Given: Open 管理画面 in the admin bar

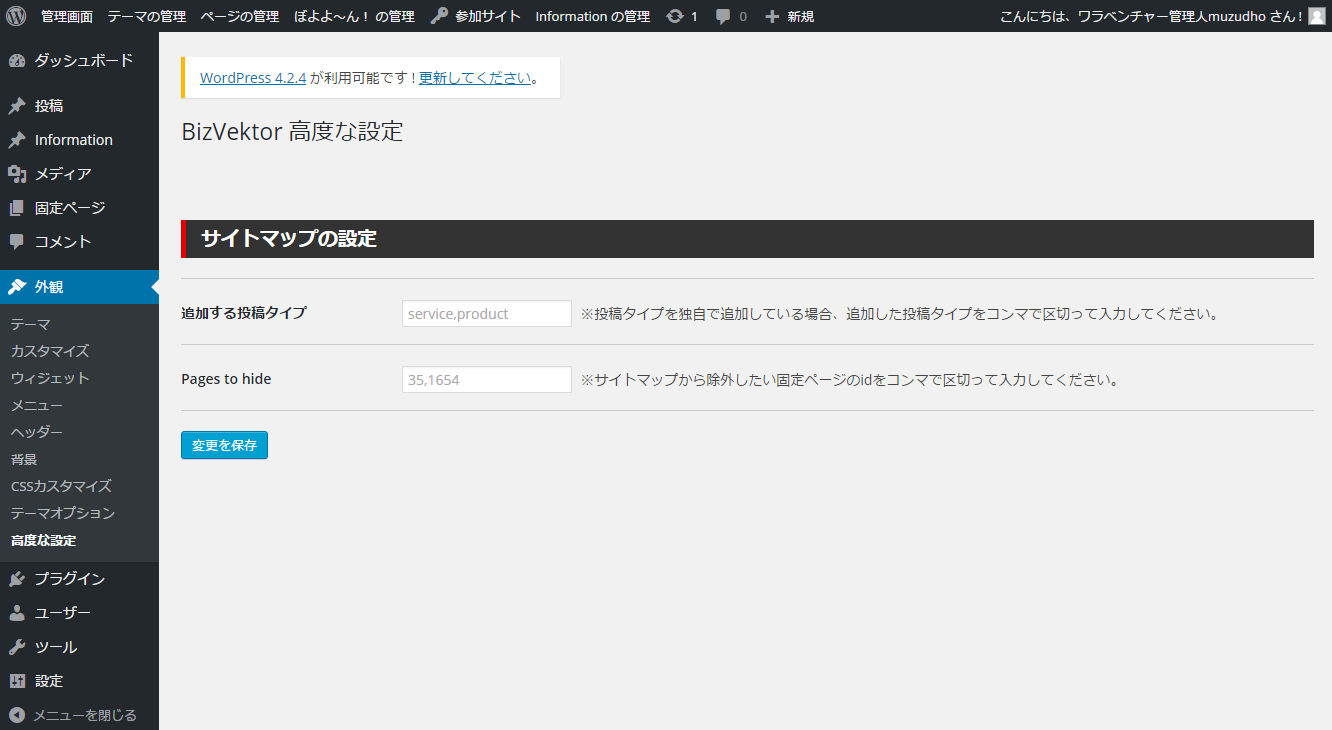Looking at the screenshot, I should [x=67, y=16].
